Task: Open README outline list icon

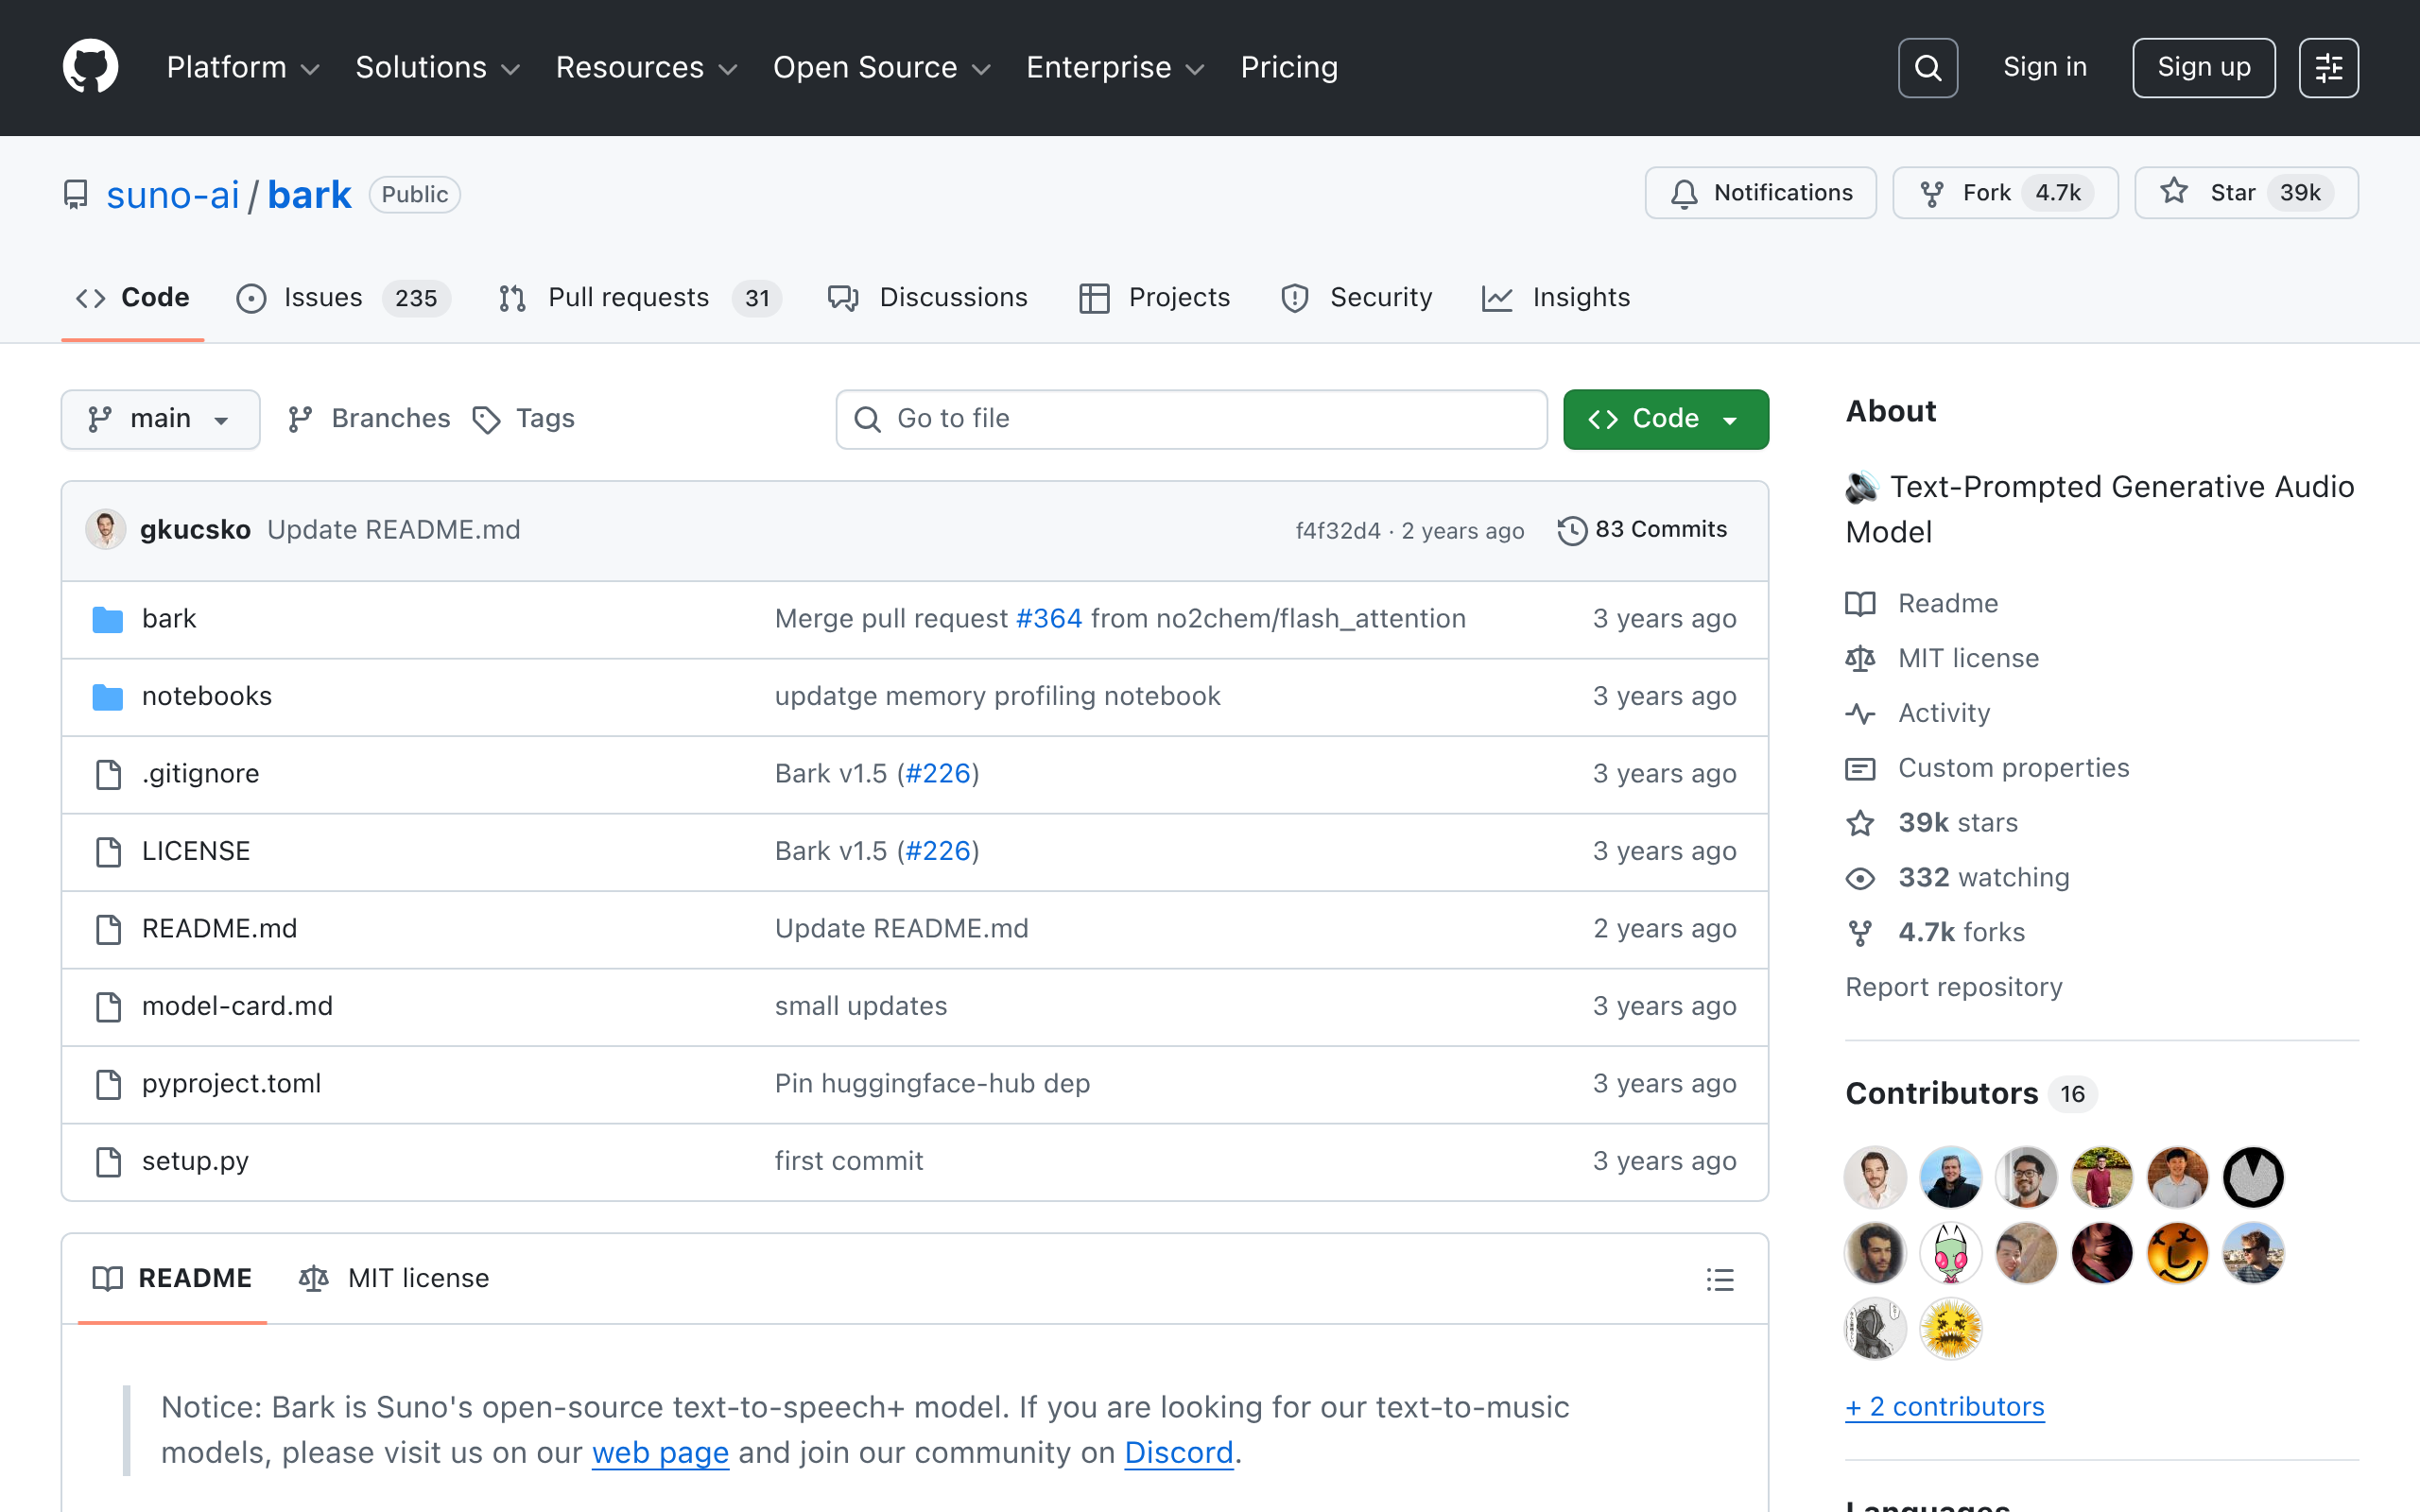Action: [1719, 1279]
